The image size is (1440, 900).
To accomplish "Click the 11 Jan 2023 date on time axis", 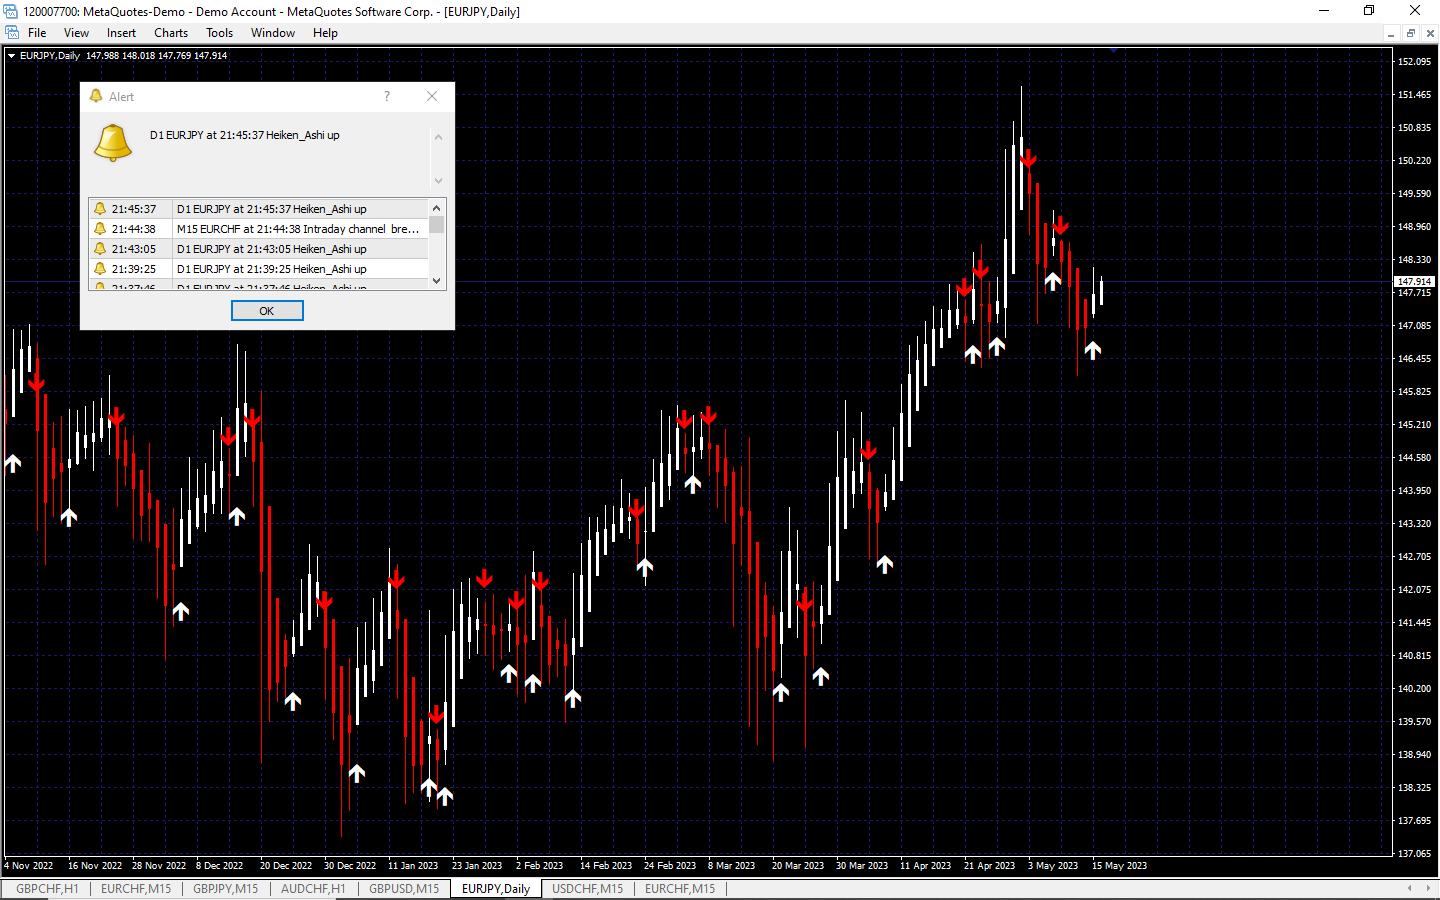I will 413,866.
